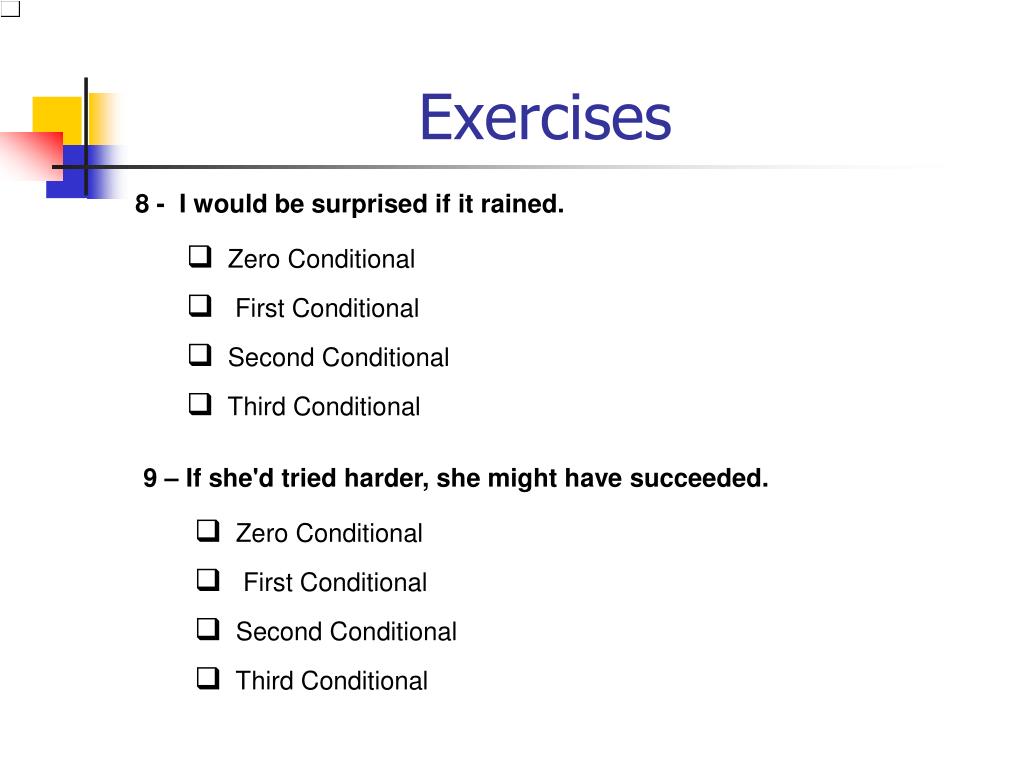Screen dimensions: 1024x768
Task: Click 'Second Conditional' label under question 8
Action: pyautogui.click(x=338, y=358)
